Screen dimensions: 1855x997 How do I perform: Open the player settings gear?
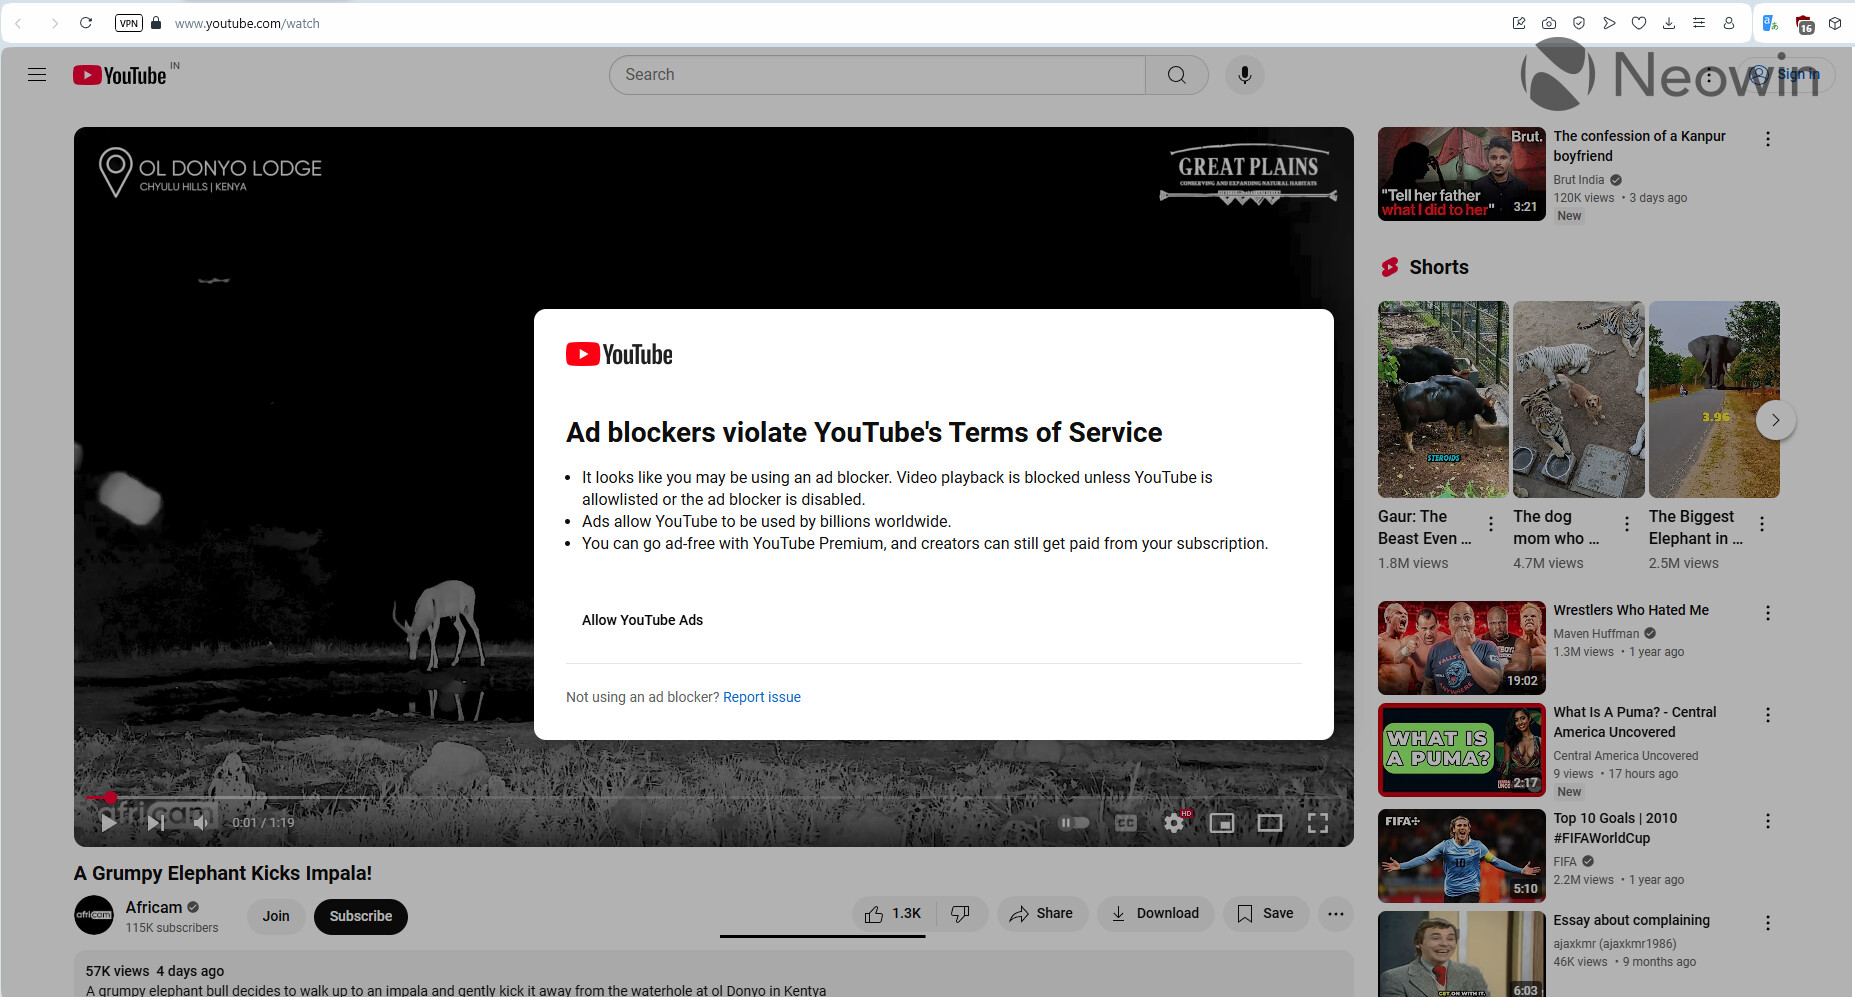click(x=1172, y=822)
